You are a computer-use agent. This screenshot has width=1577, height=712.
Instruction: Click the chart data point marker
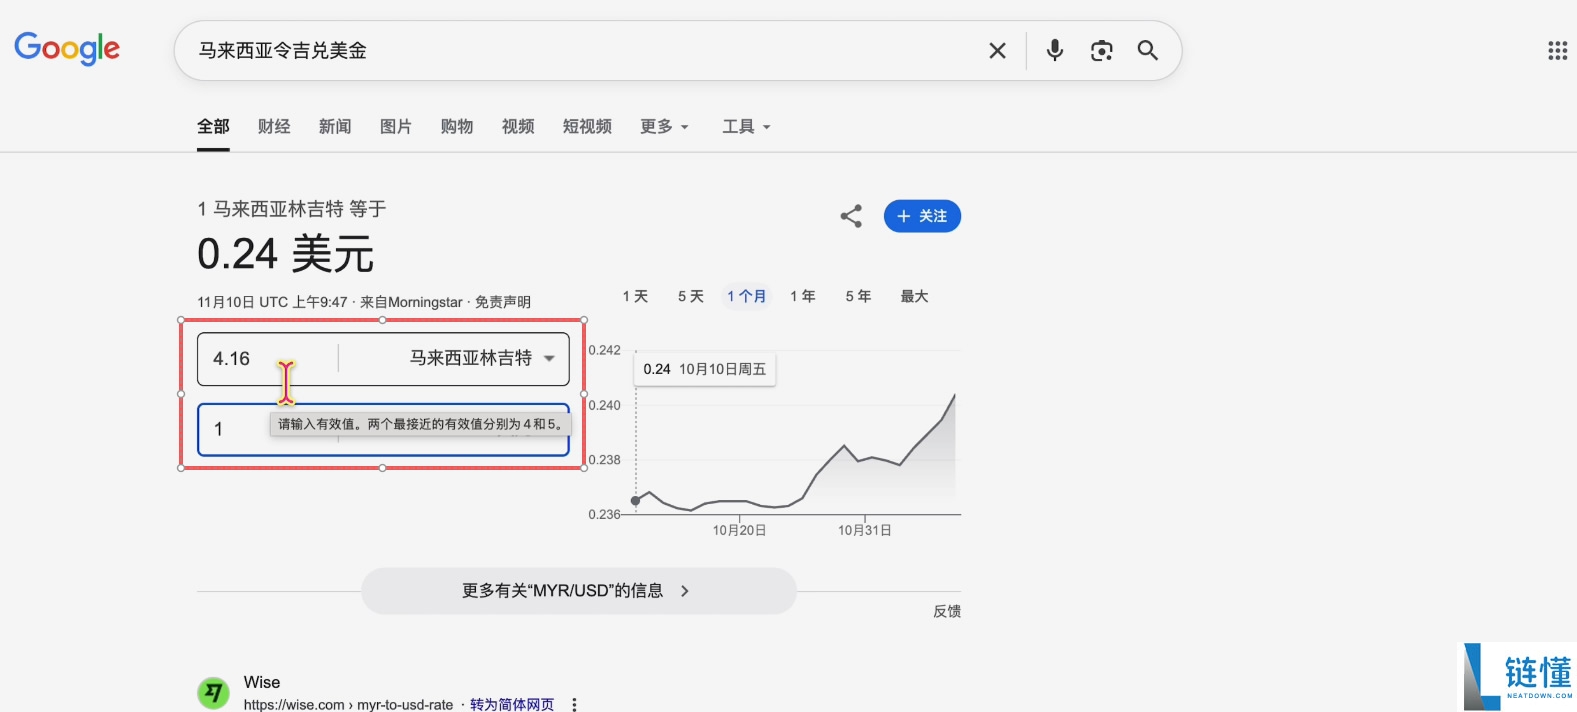click(636, 500)
